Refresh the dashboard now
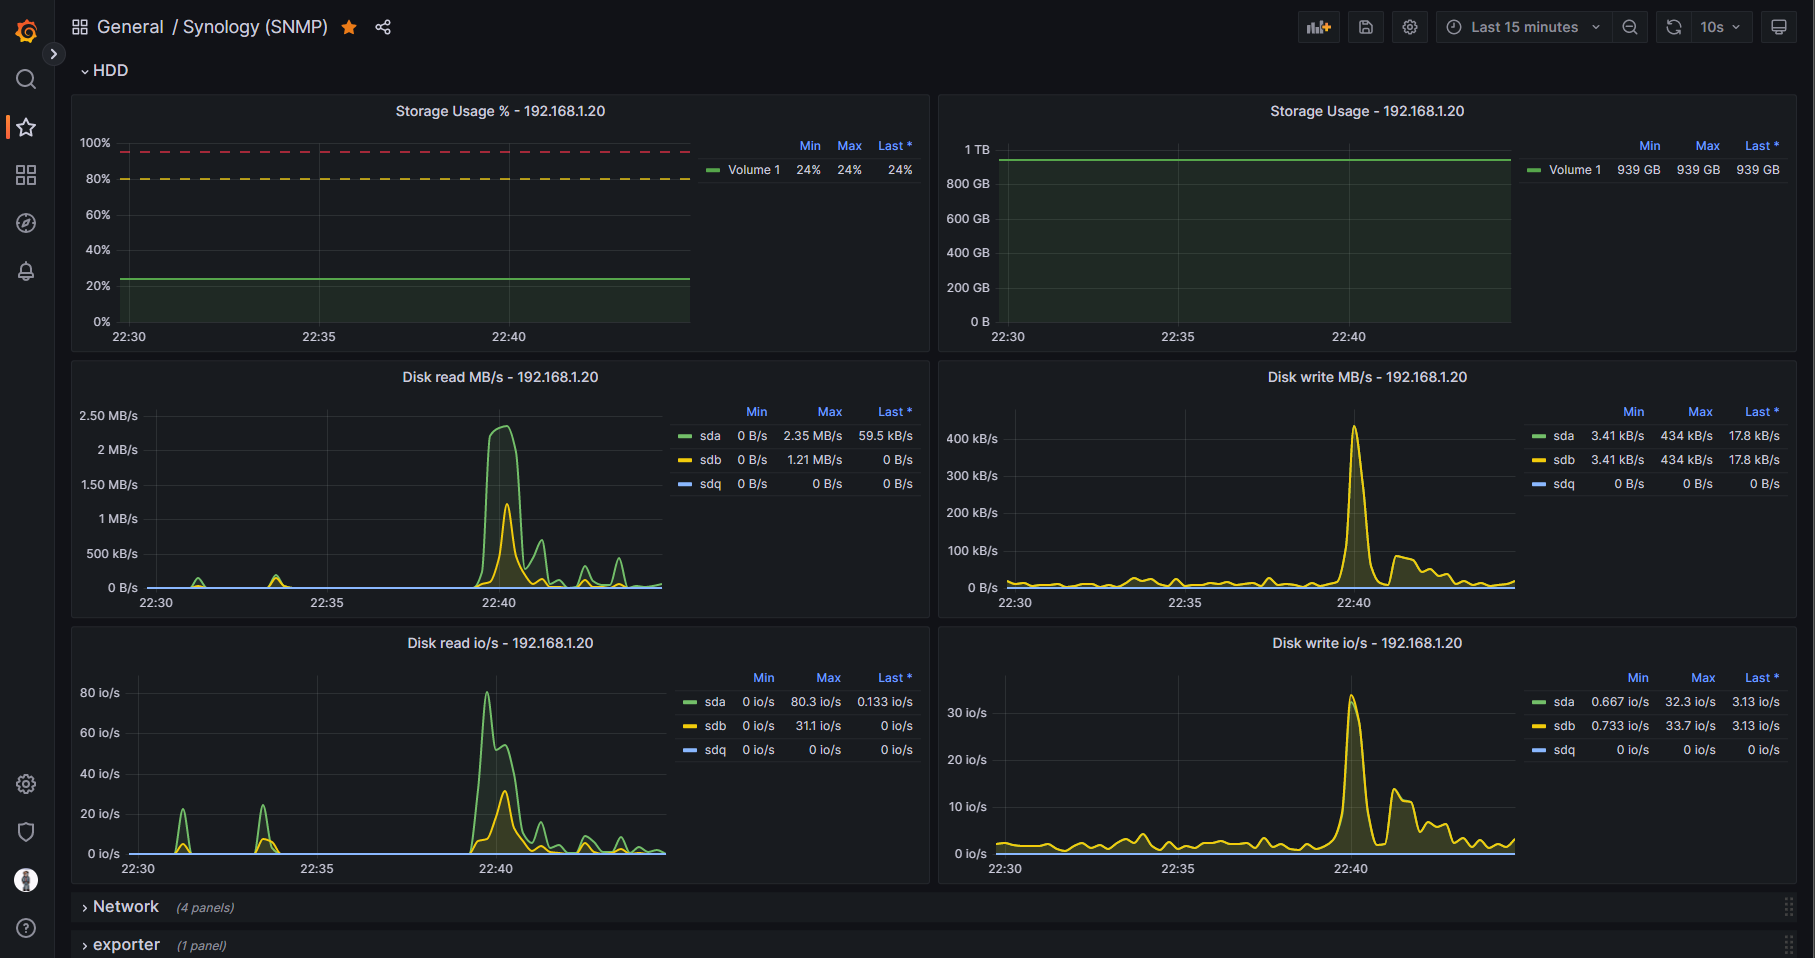Image resolution: width=1815 pixels, height=958 pixels. [1674, 27]
